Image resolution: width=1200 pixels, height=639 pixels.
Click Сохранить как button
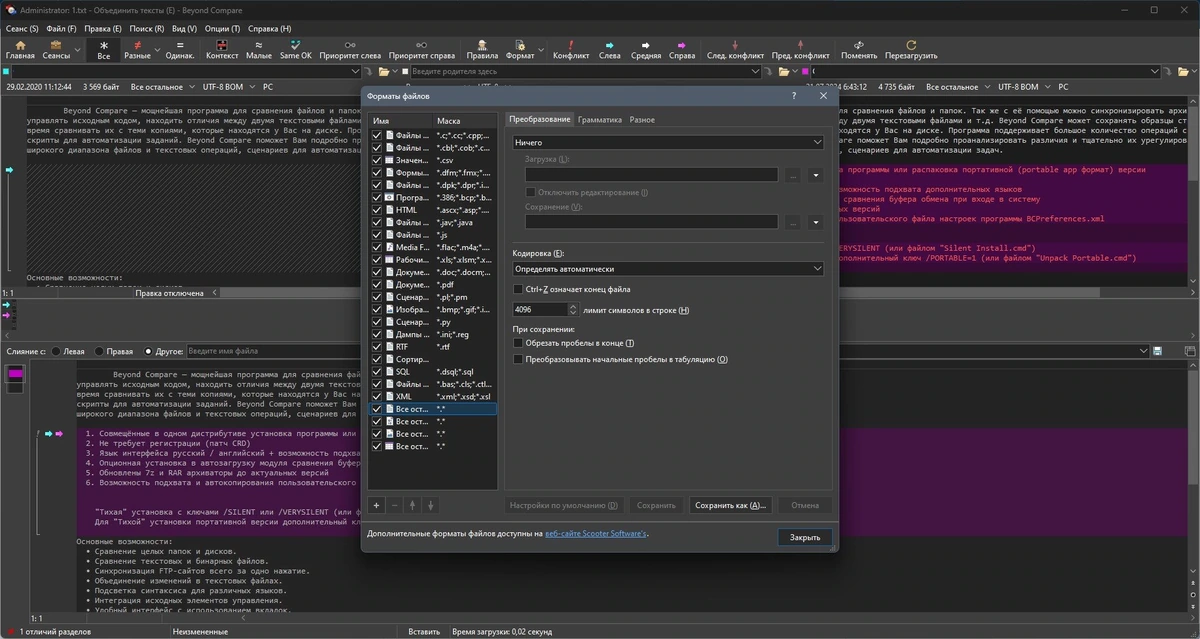tap(730, 506)
